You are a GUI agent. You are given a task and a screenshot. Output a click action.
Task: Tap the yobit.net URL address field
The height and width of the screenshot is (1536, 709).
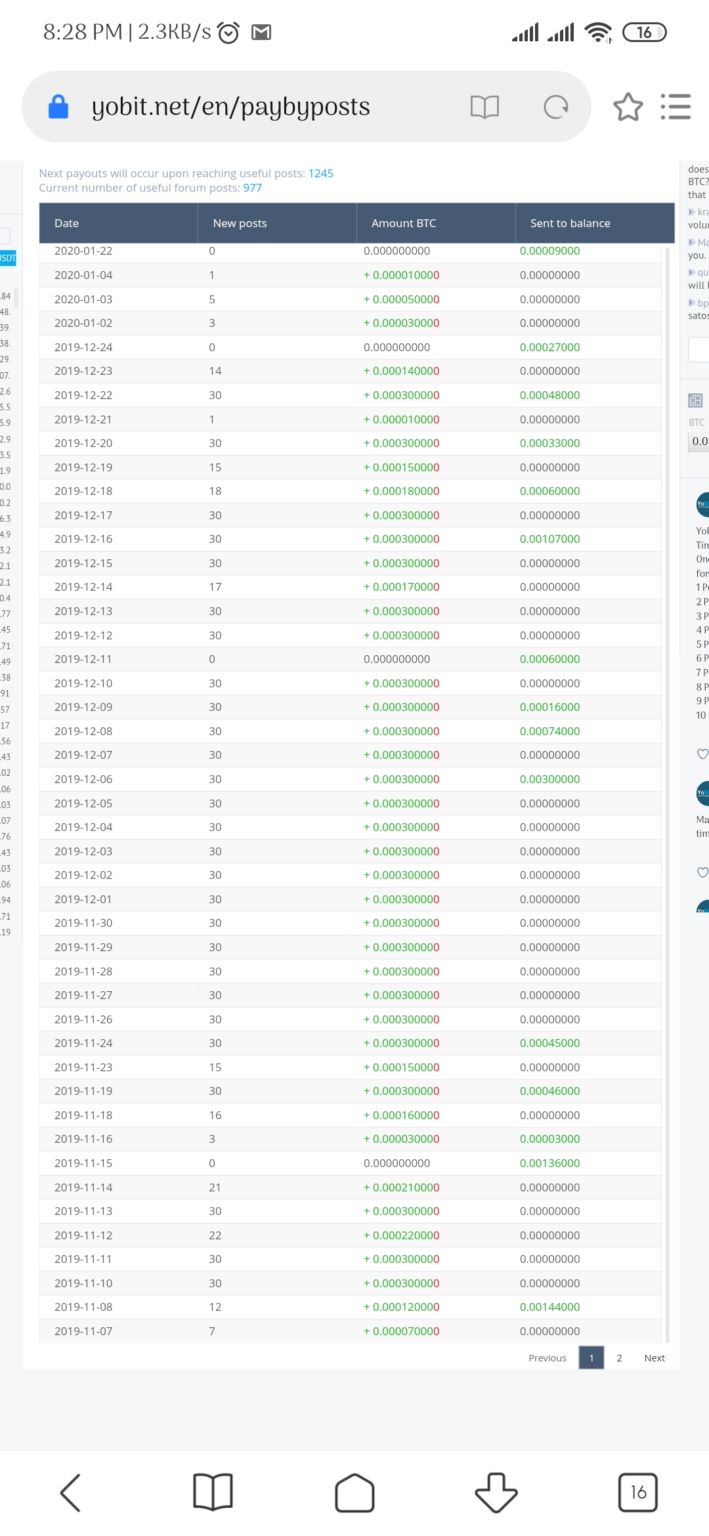click(x=231, y=107)
